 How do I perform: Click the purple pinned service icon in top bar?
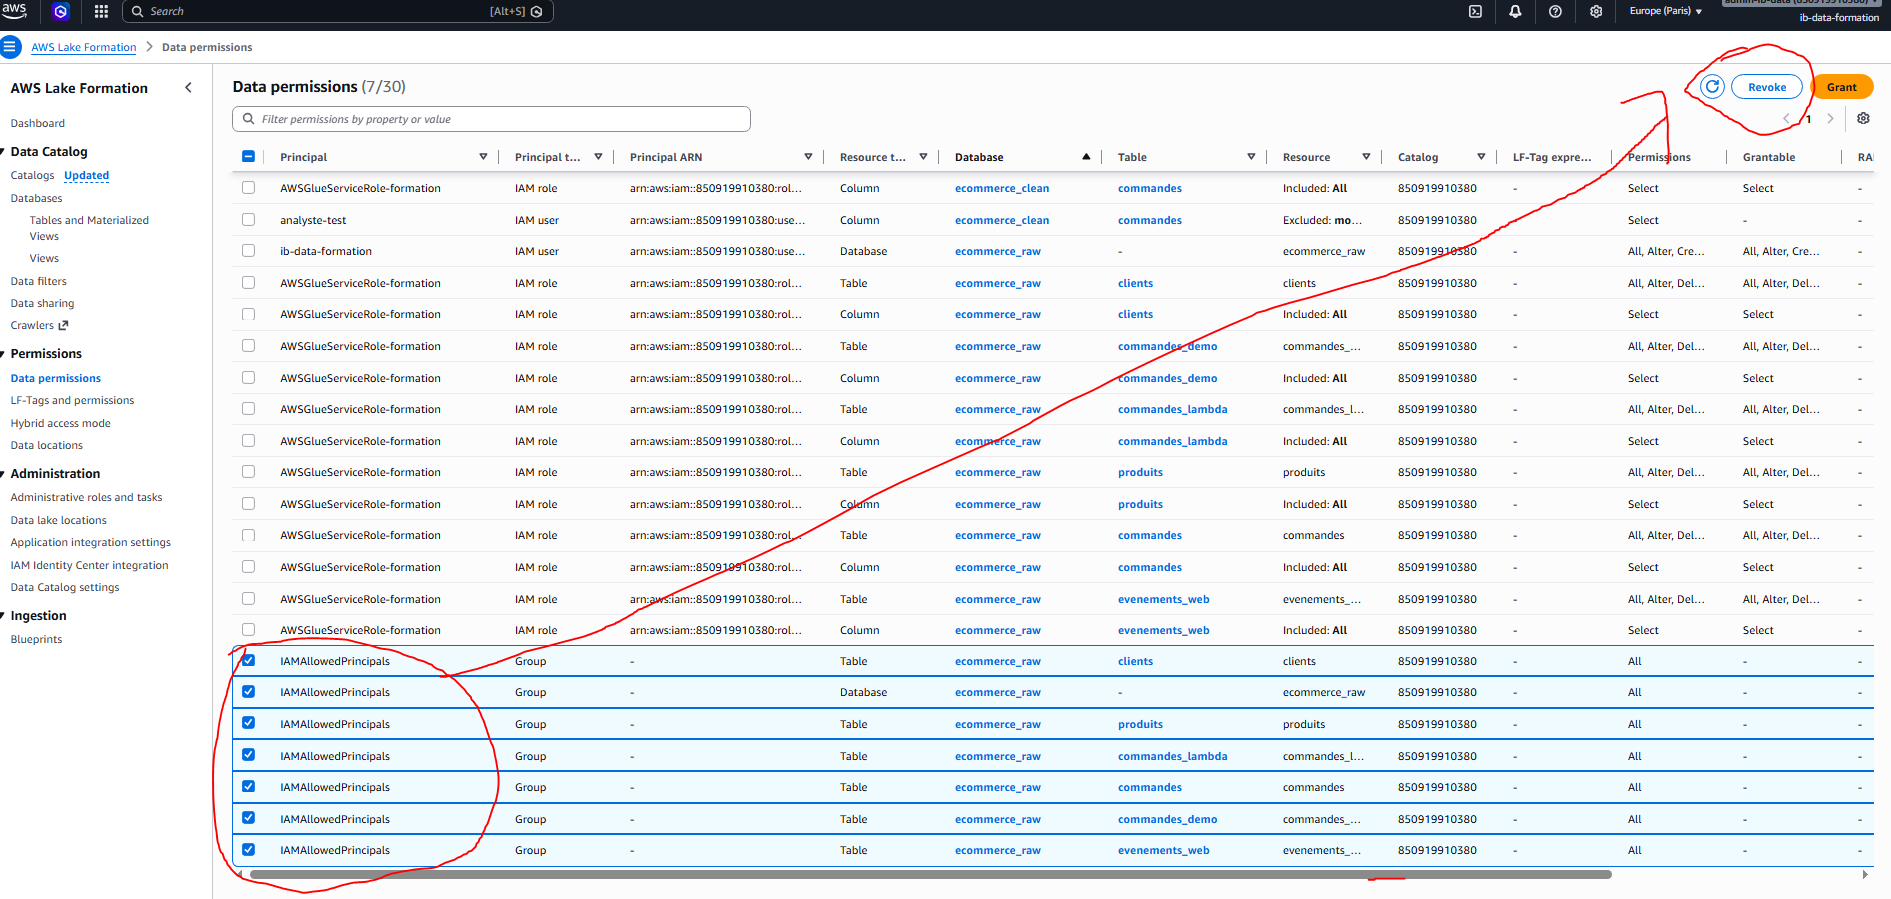coord(61,11)
